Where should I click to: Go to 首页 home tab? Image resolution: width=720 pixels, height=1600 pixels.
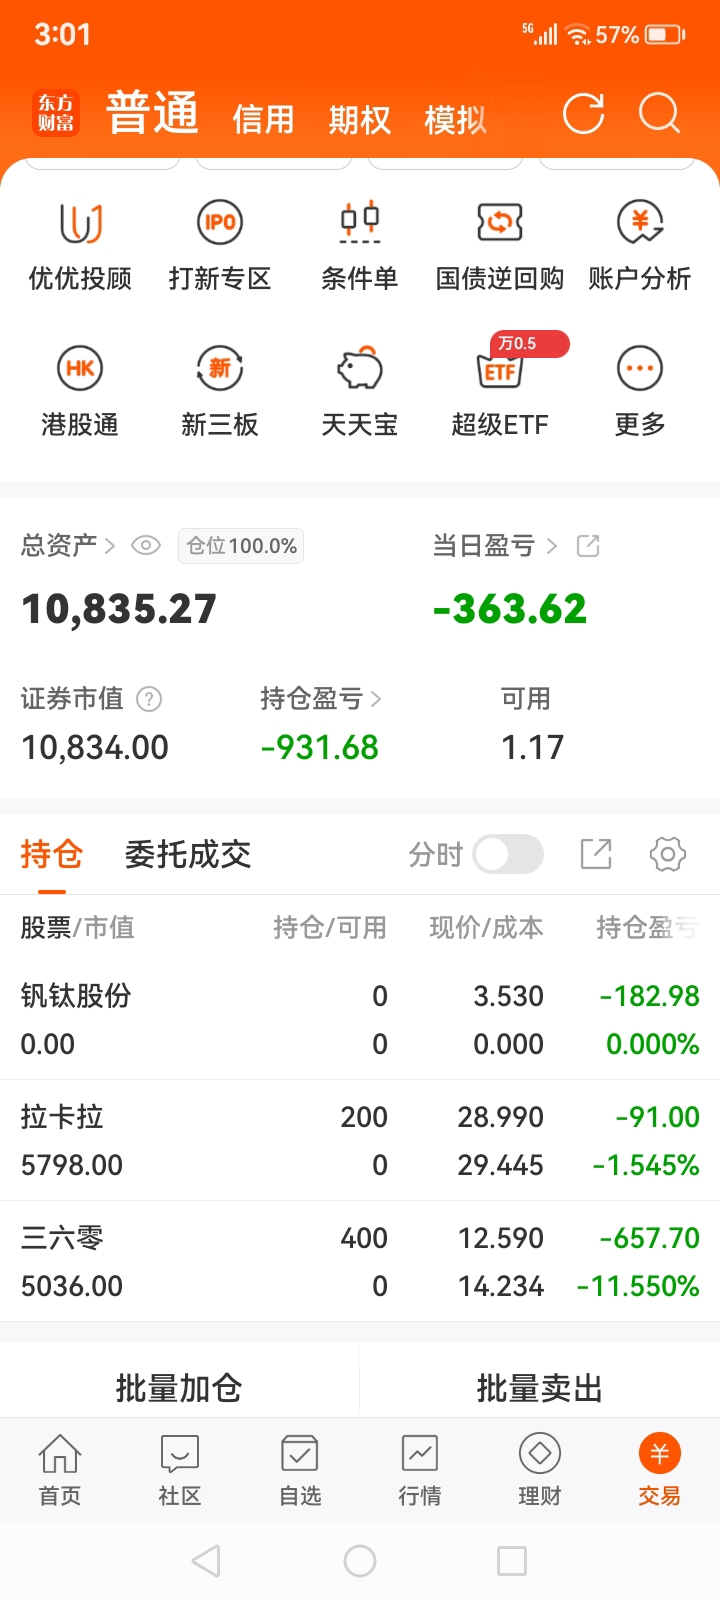[x=60, y=1469]
